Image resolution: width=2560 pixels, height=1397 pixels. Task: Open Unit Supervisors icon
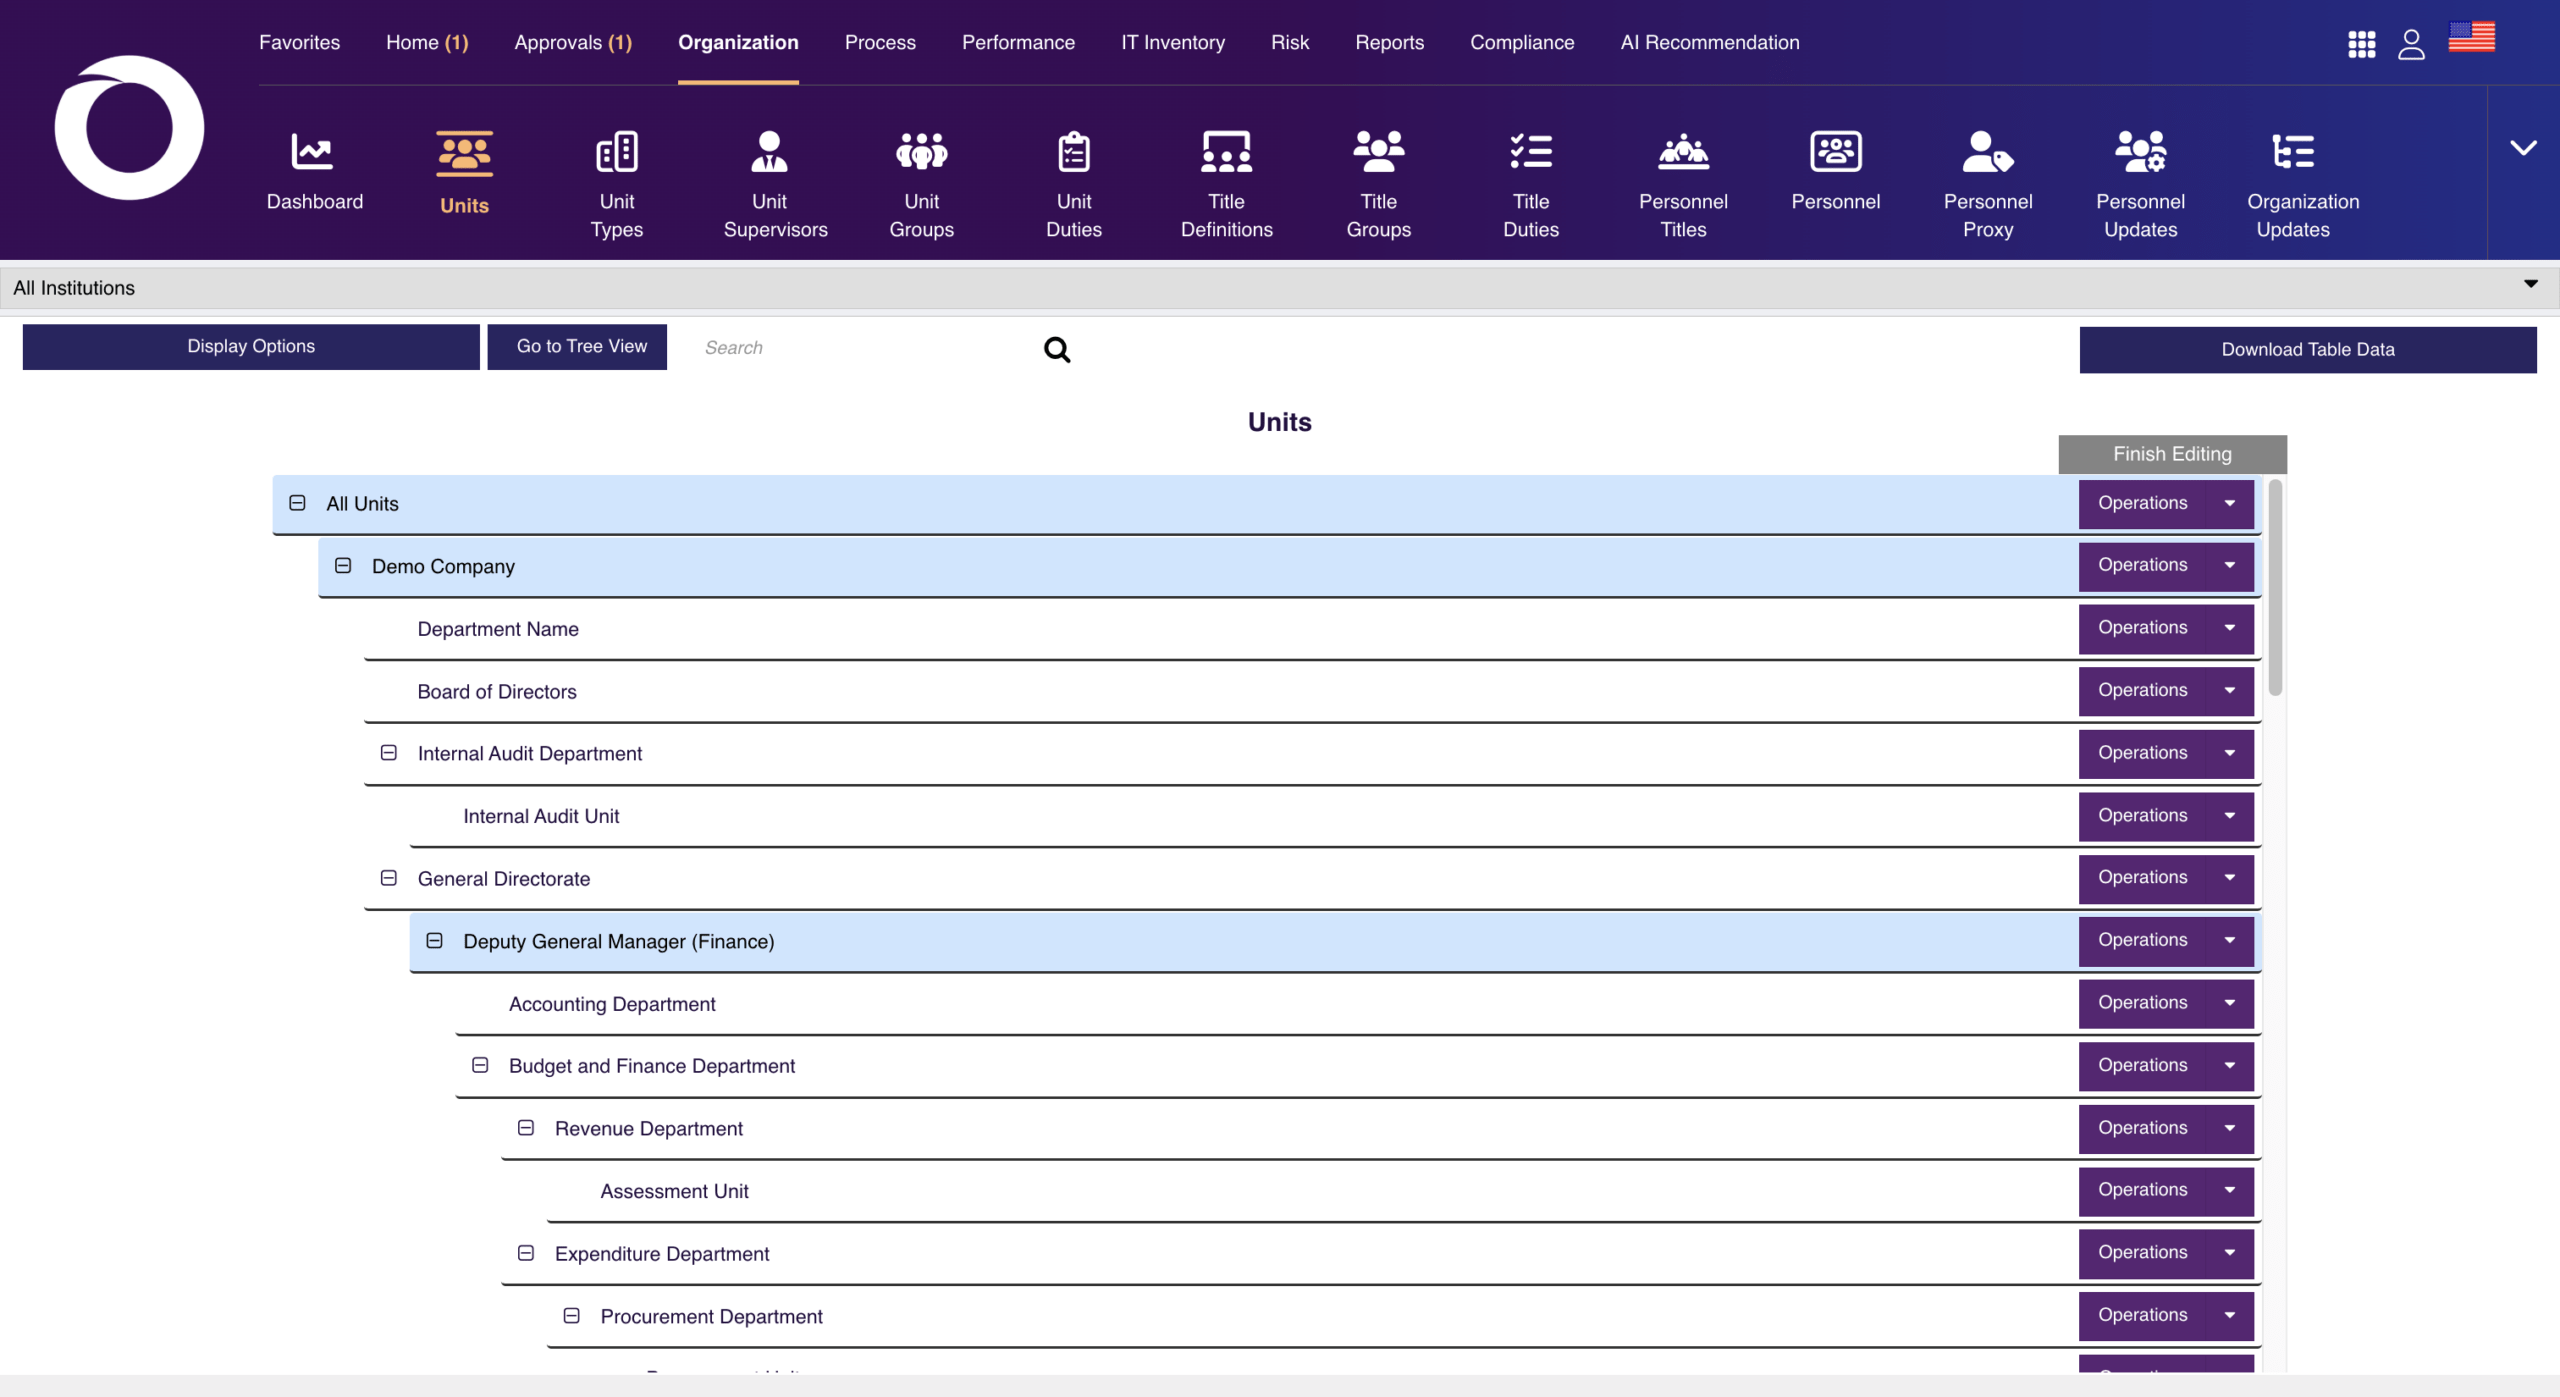(769, 152)
